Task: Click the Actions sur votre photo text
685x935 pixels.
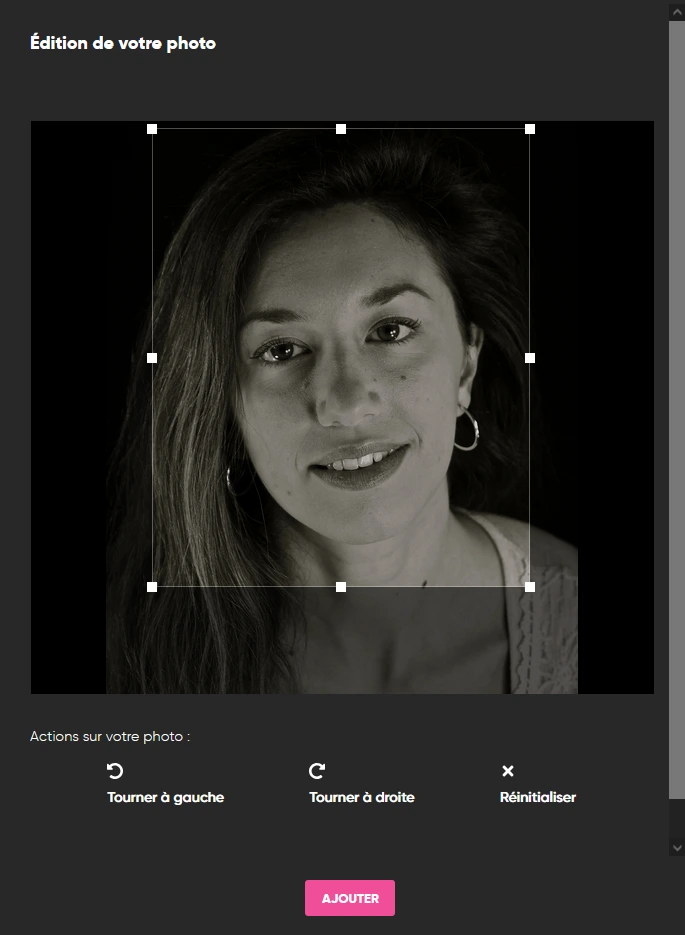Action: click(110, 736)
